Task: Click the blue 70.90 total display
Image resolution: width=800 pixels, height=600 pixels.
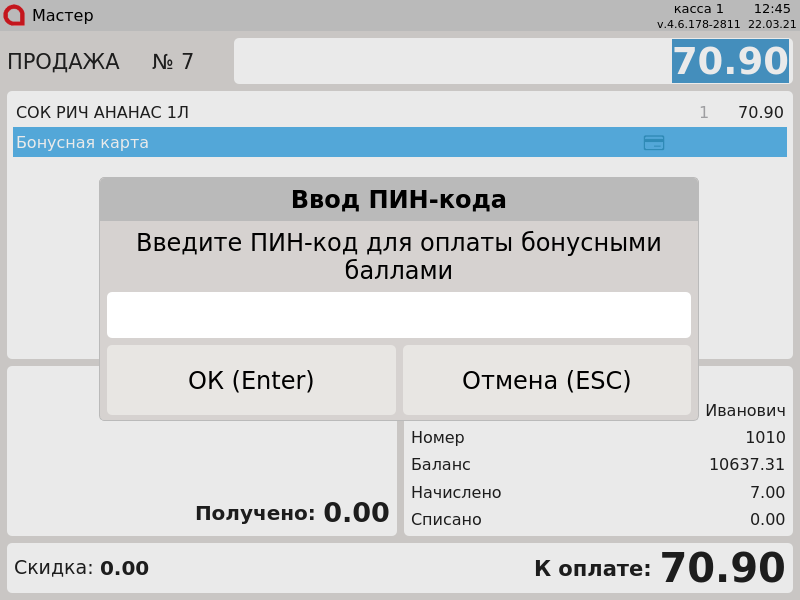Action: tap(730, 62)
